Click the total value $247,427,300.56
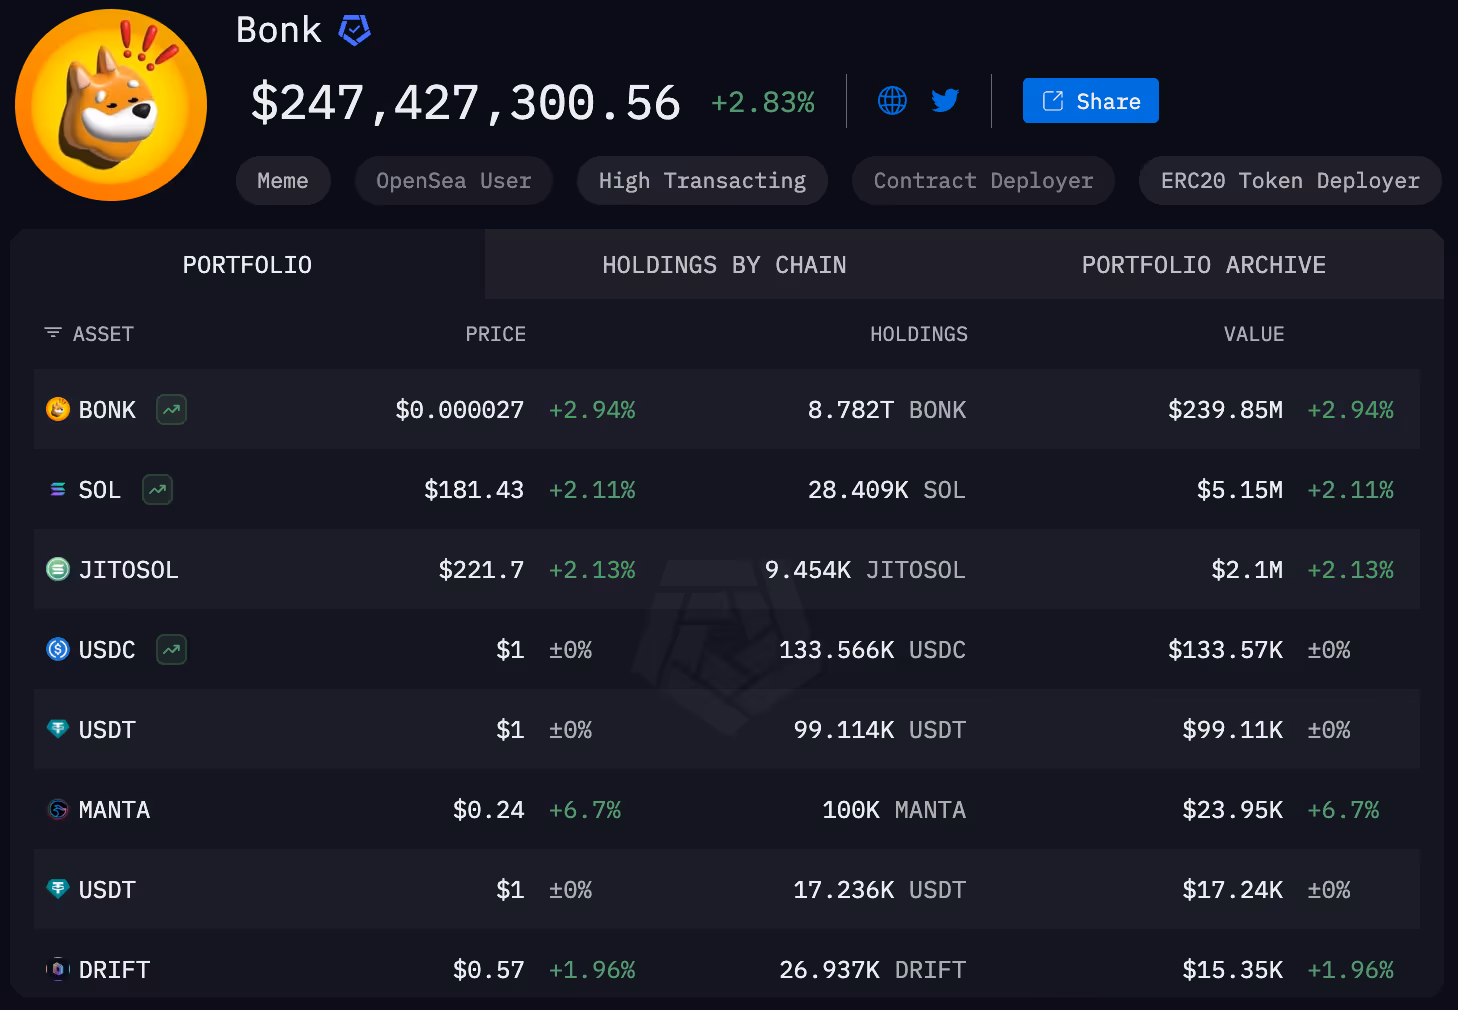Viewport: 1458px width, 1010px height. click(x=465, y=103)
